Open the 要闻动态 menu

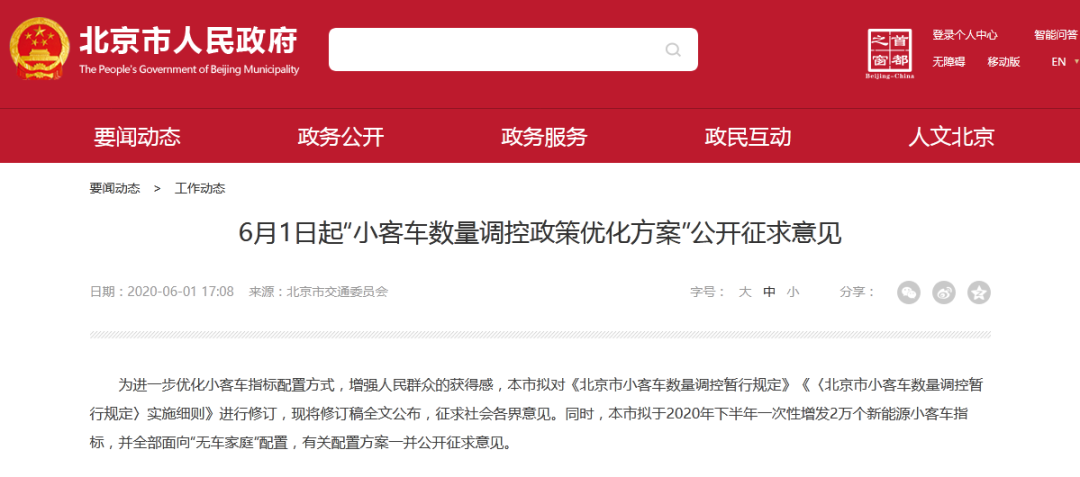pos(137,137)
